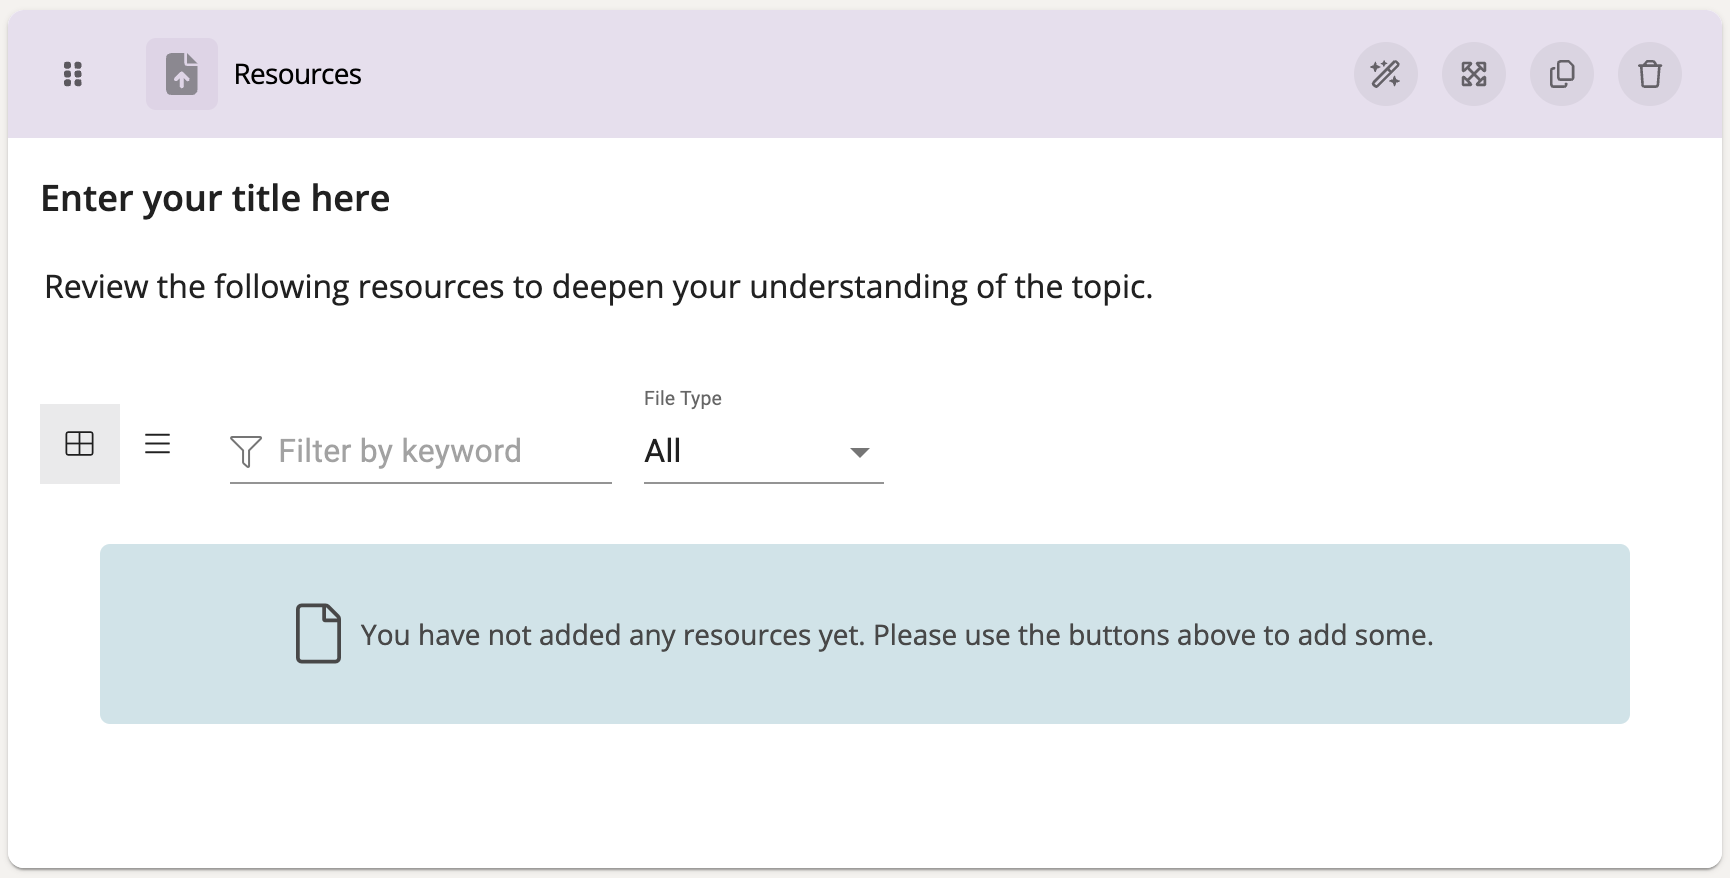
Task: Switch to grid view
Action: [80, 444]
